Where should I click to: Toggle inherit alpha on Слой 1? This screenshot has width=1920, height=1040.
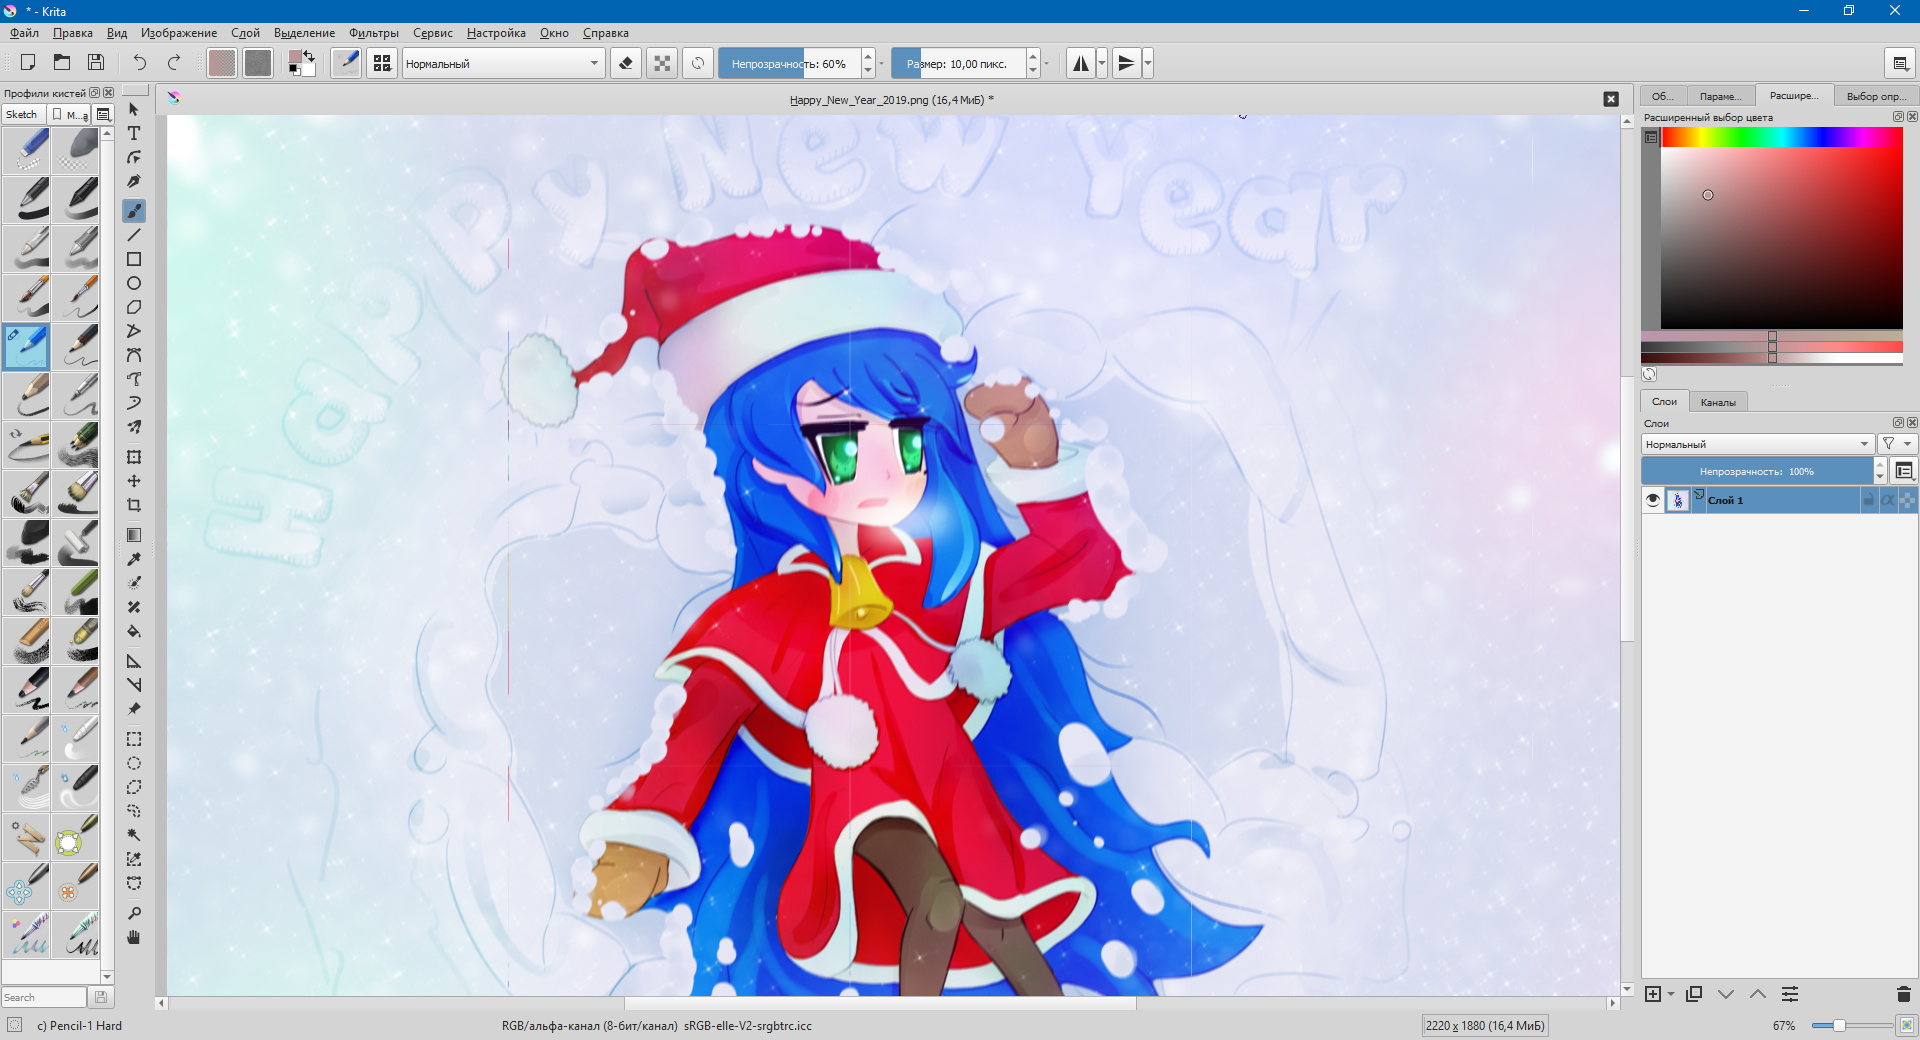(1888, 500)
